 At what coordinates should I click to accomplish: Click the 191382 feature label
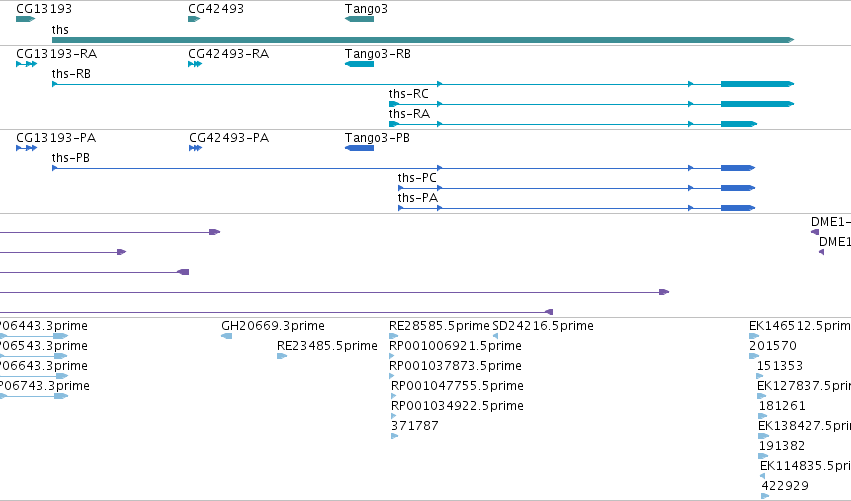(x=782, y=446)
